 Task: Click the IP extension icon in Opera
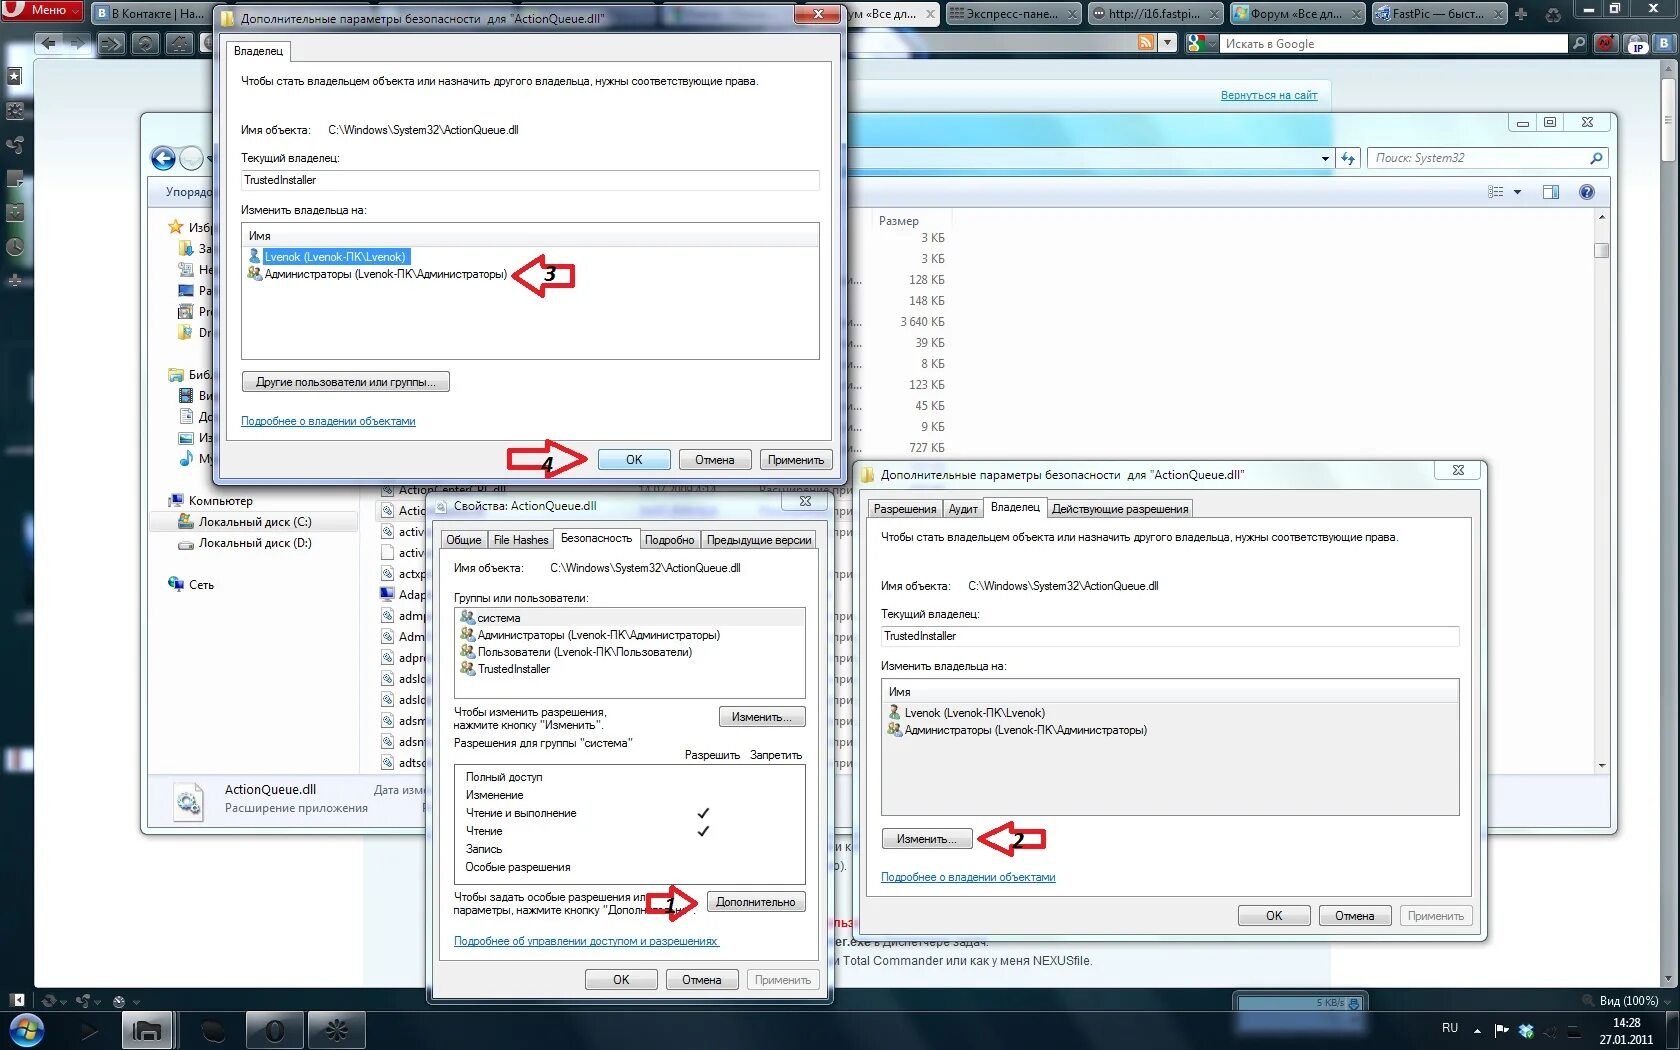click(1637, 44)
